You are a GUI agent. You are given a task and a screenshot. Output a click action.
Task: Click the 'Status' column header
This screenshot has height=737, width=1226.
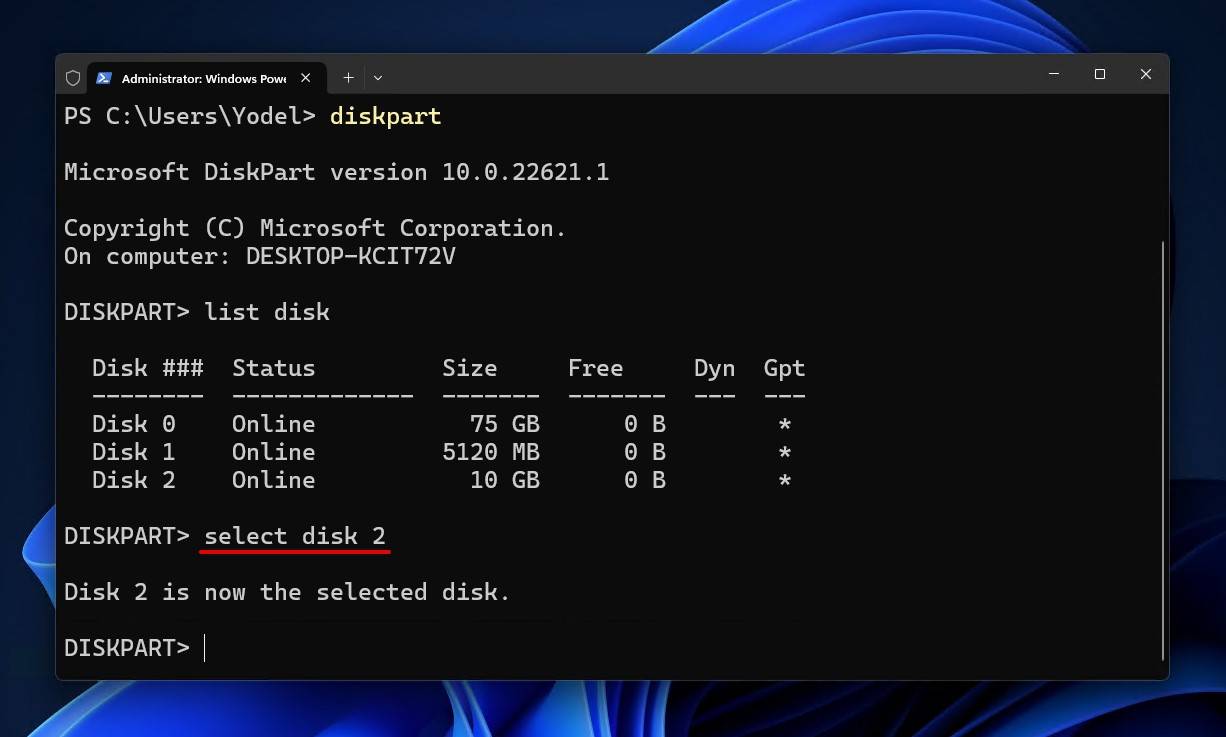[274, 368]
